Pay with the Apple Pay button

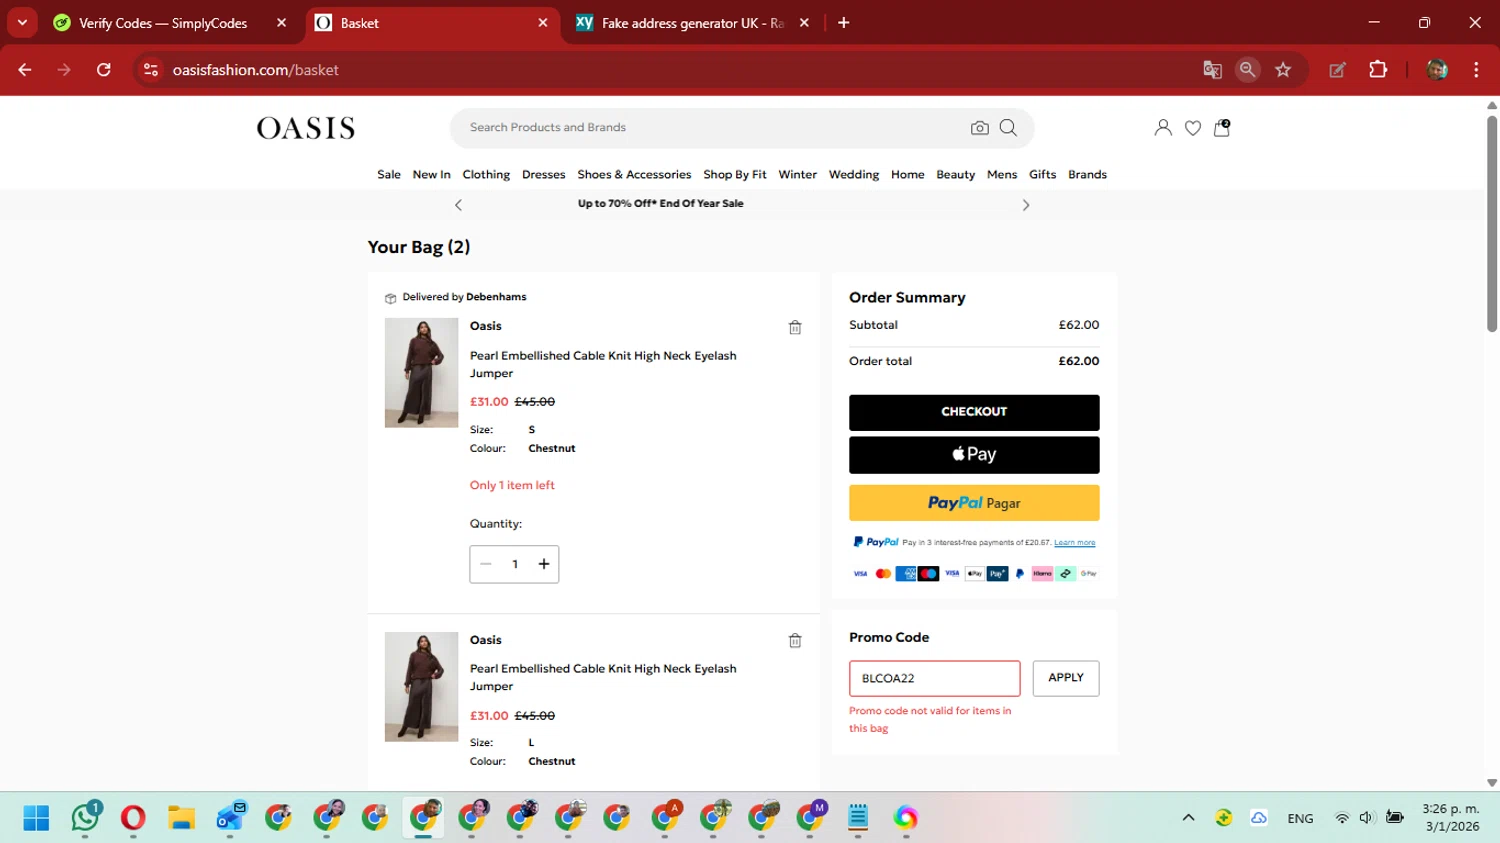(x=974, y=455)
